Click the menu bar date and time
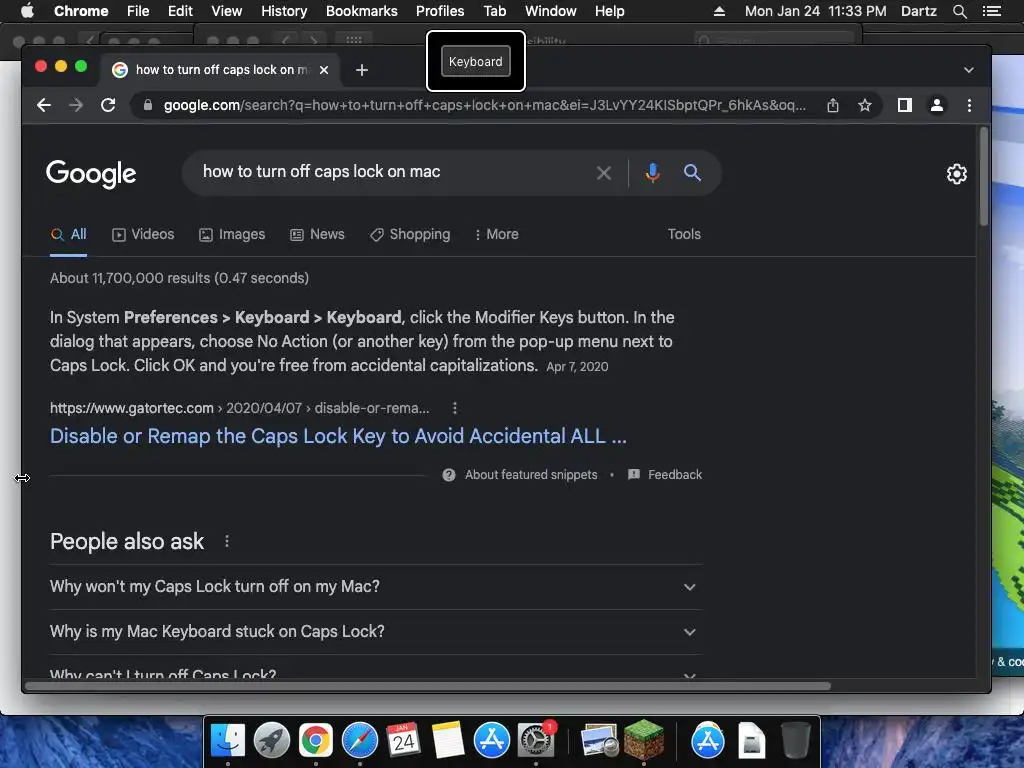The width and height of the screenshot is (1024, 768). click(816, 11)
